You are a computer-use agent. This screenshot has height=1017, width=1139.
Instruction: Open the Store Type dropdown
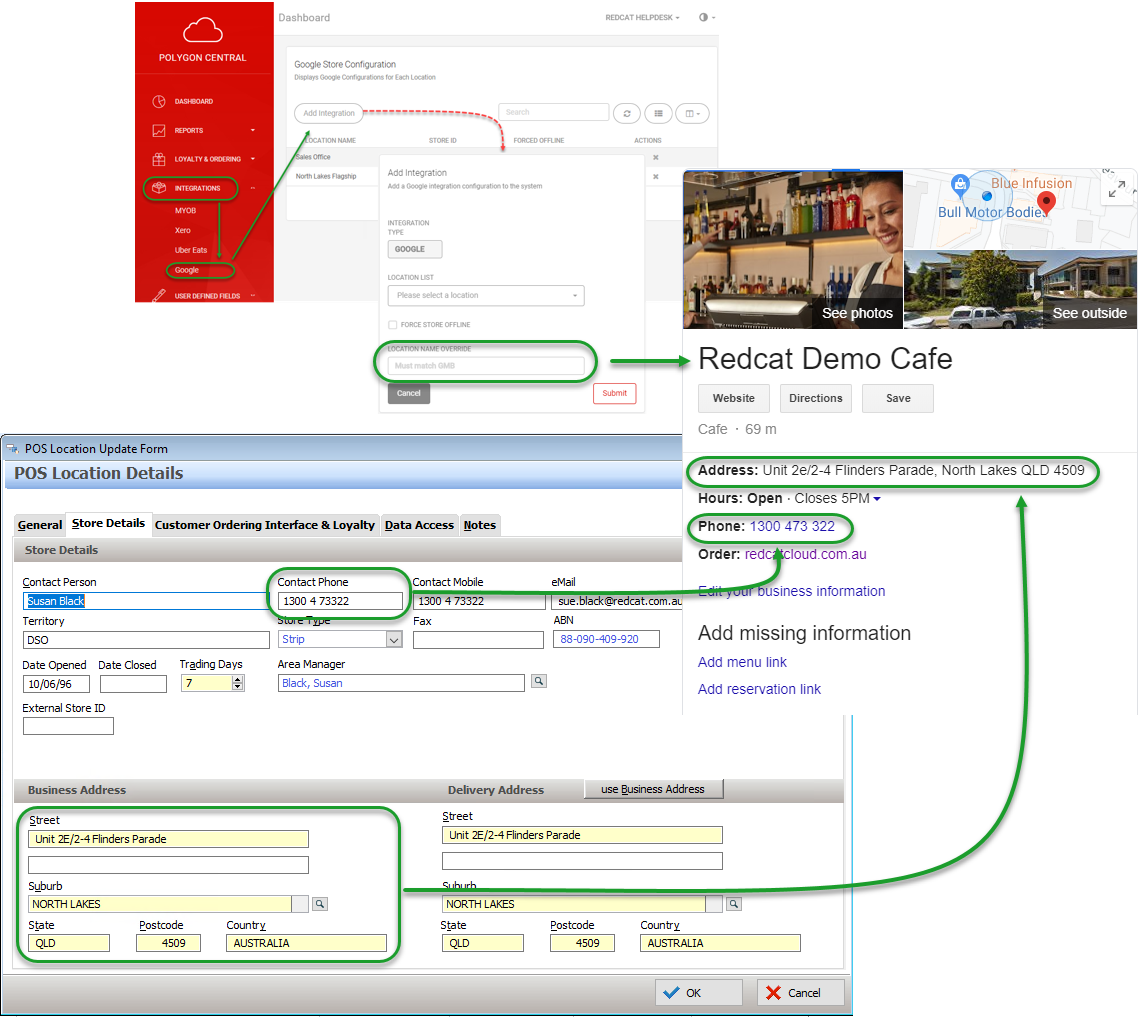[394, 639]
